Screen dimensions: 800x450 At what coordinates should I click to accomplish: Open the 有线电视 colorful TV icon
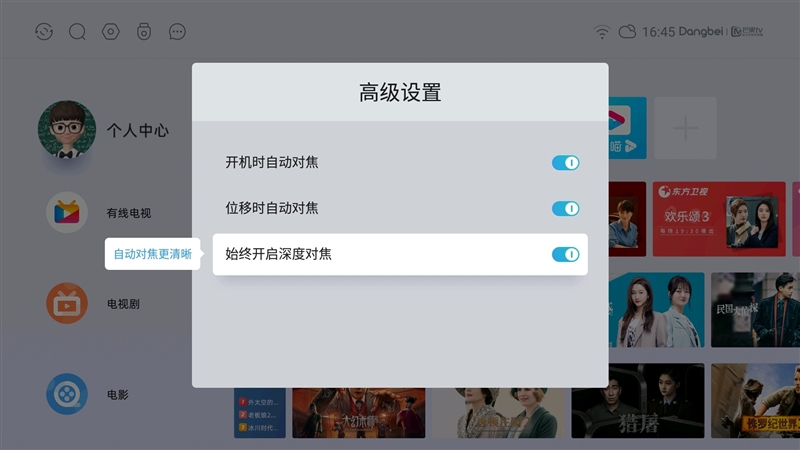67,212
